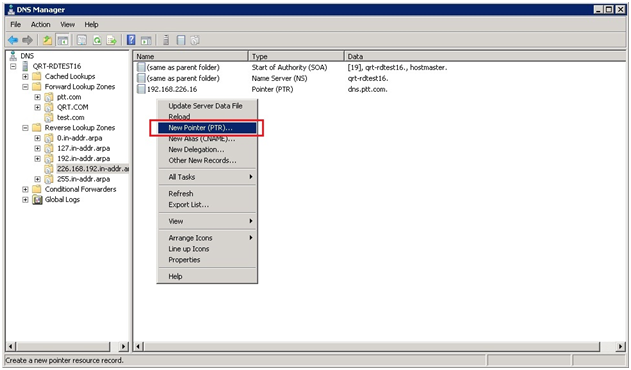
Task: Select Reload in the context menu
Action: coord(207,116)
